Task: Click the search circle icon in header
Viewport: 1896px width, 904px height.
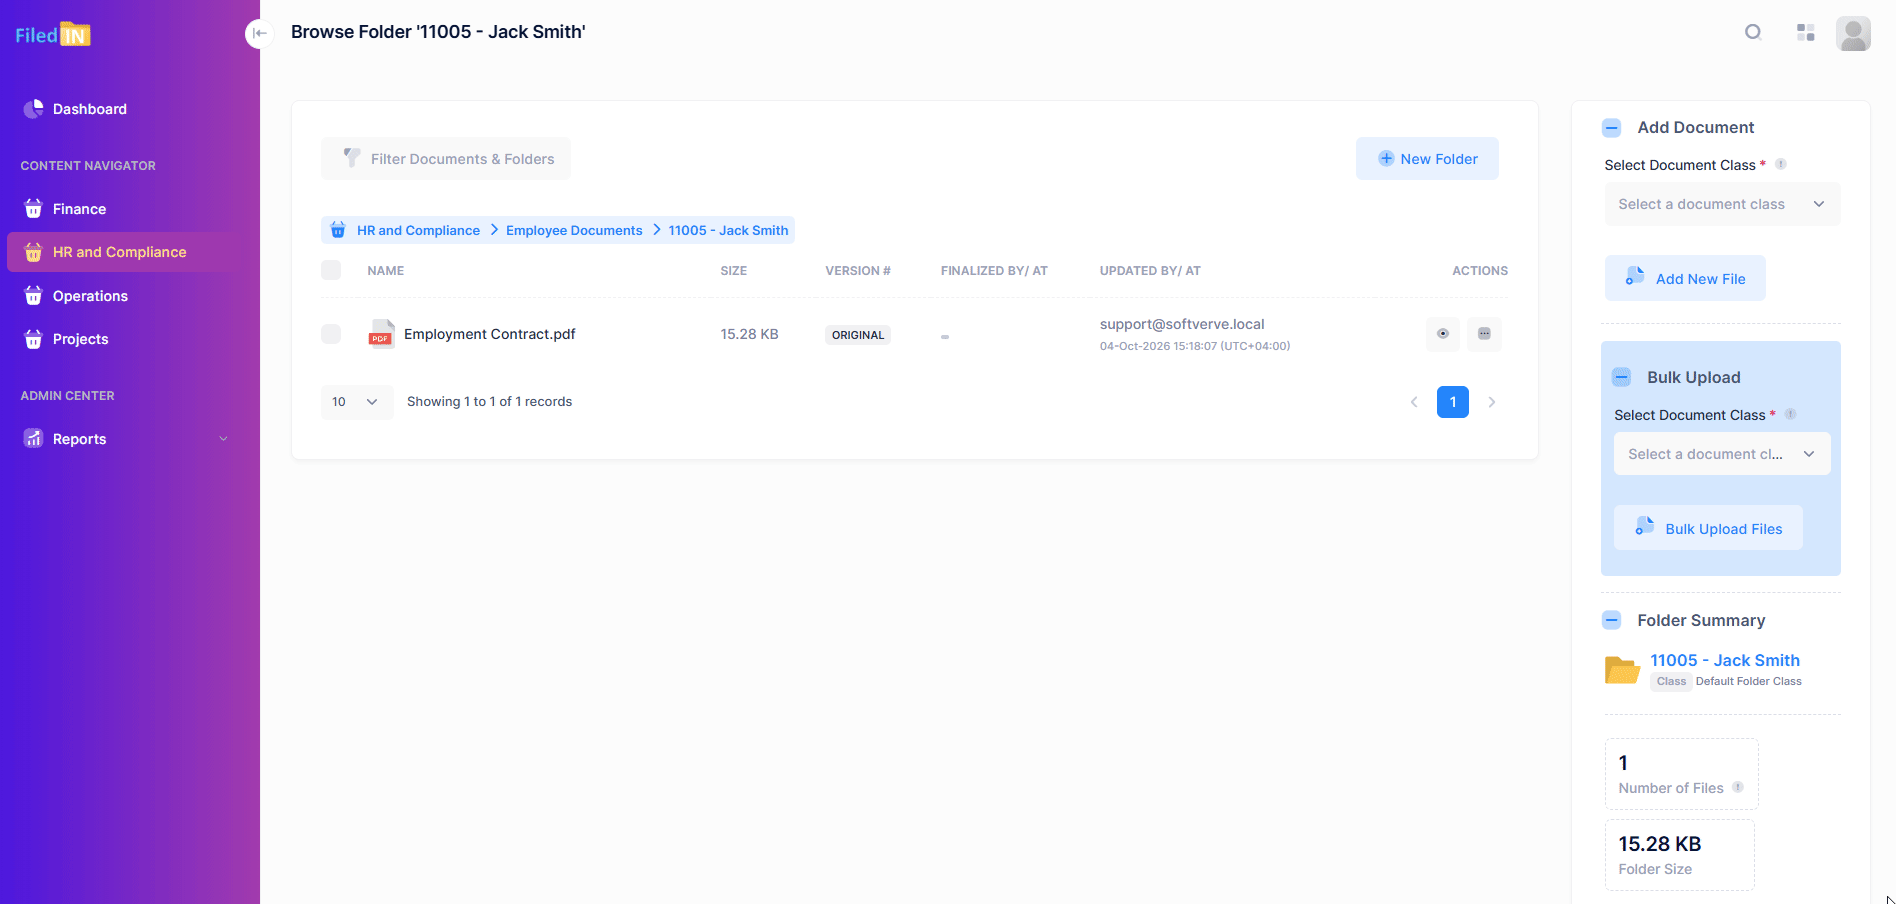Action: [1753, 32]
